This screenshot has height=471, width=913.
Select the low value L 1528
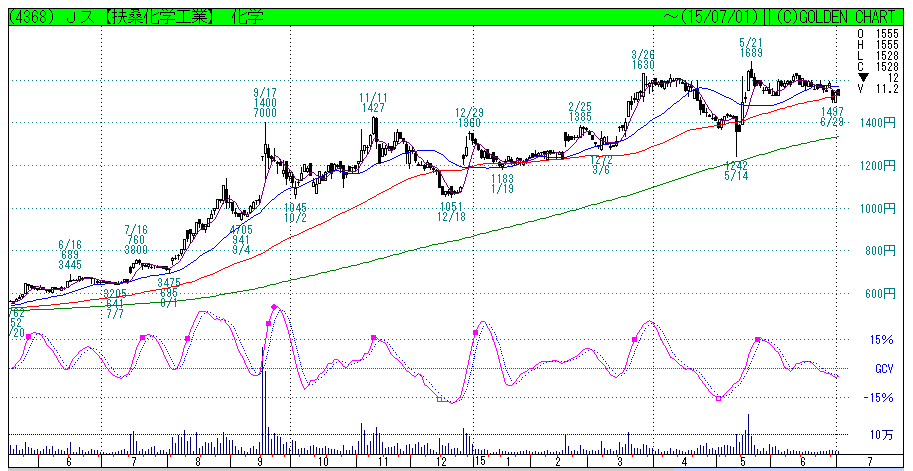click(878, 56)
